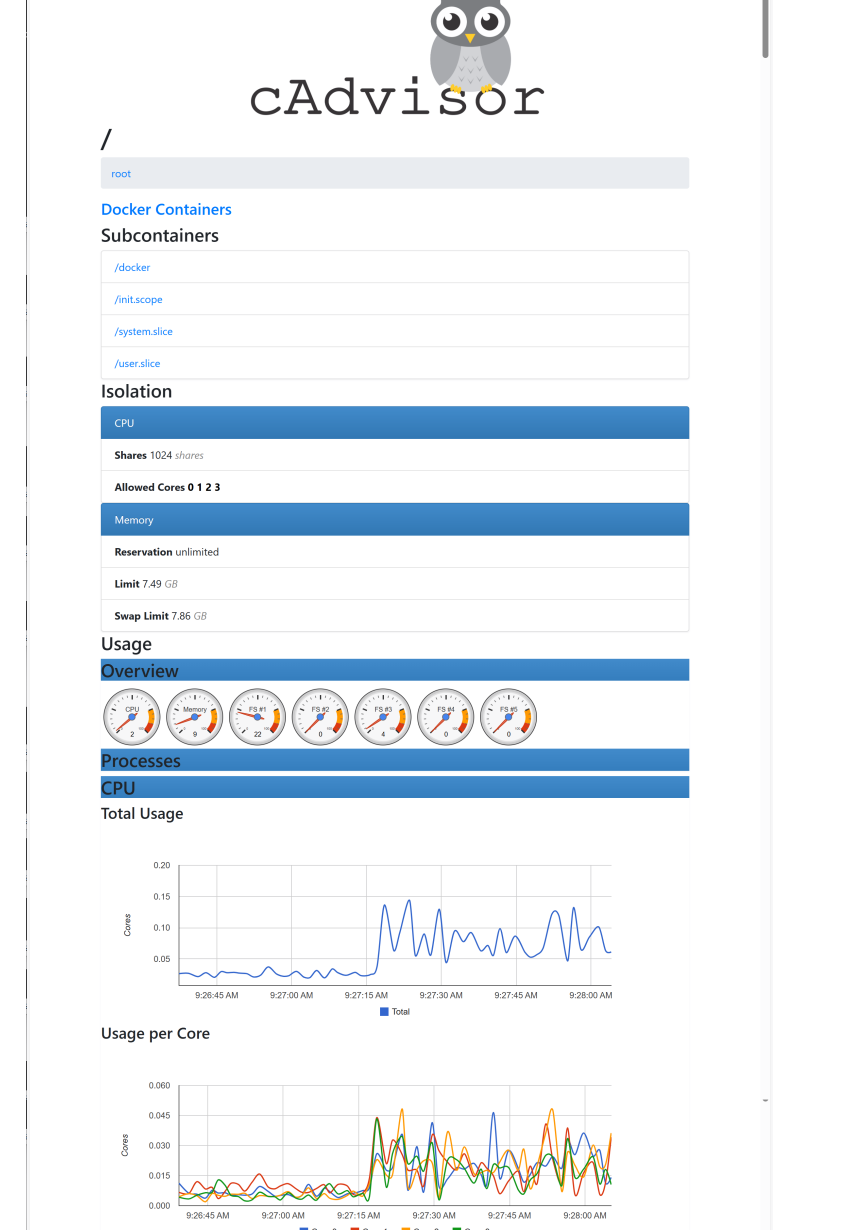Open the root breadcrumb link
The height and width of the screenshot is (1230, 854).
121,174
